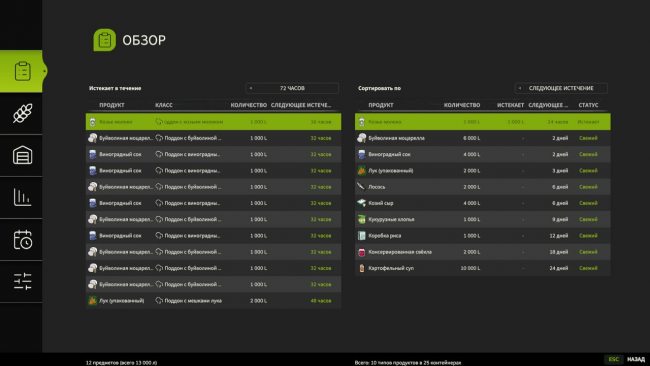This screenshot has width=650, height=366.
Task: Click the Буйволиная моцарелла icon with 6 000 L
Action: point(361,138)
